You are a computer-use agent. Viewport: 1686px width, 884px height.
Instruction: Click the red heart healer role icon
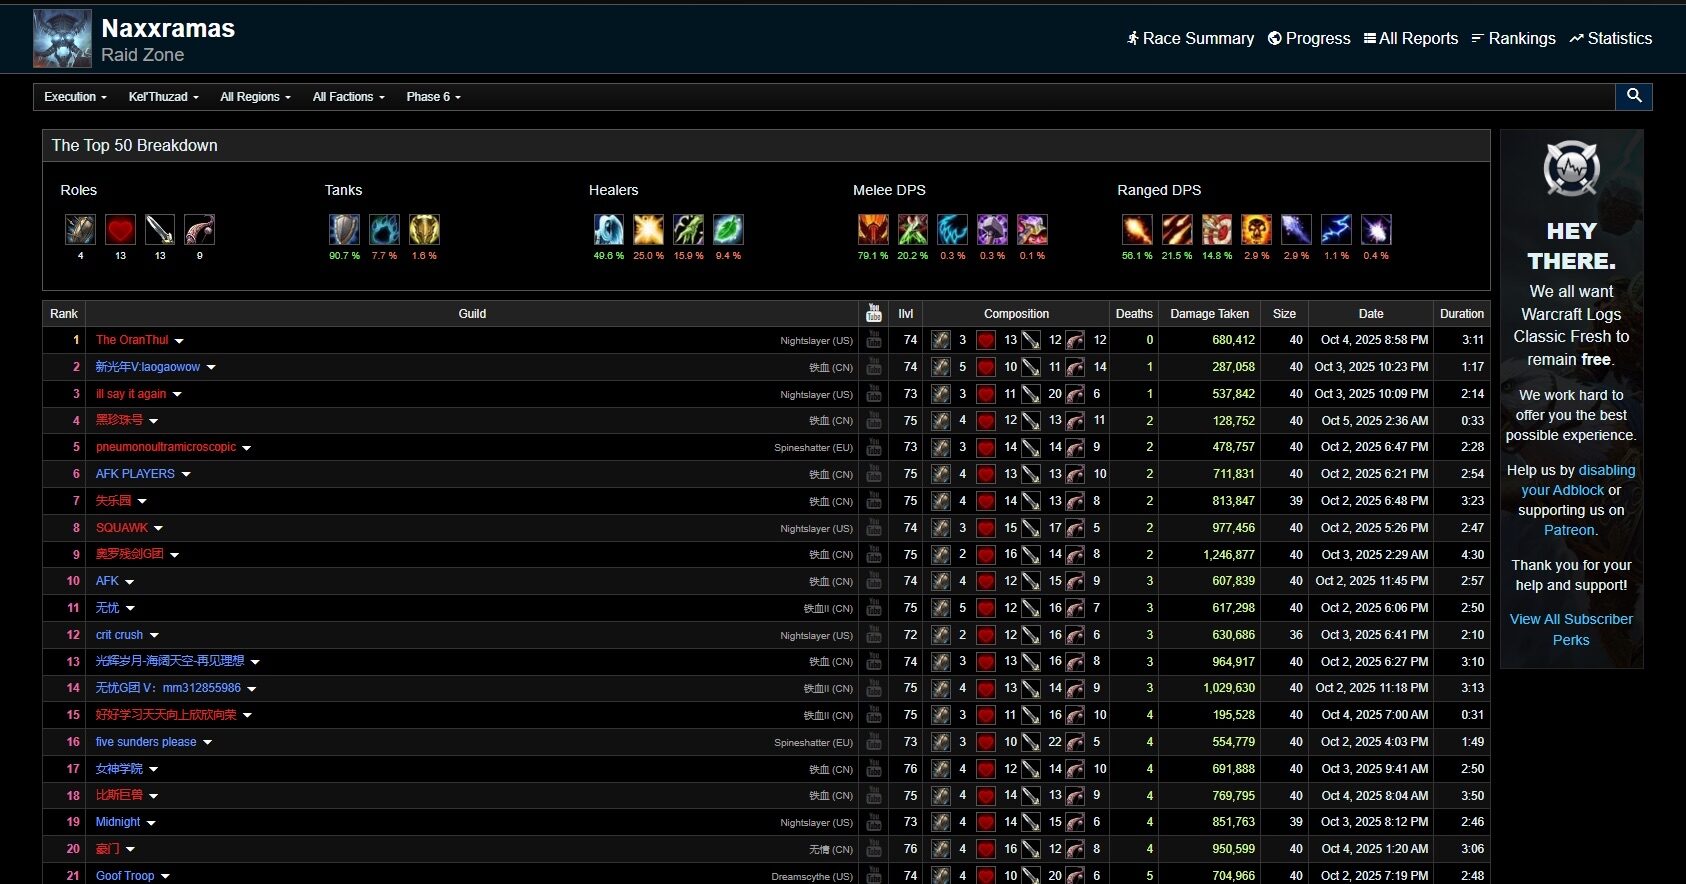[120, 230]
